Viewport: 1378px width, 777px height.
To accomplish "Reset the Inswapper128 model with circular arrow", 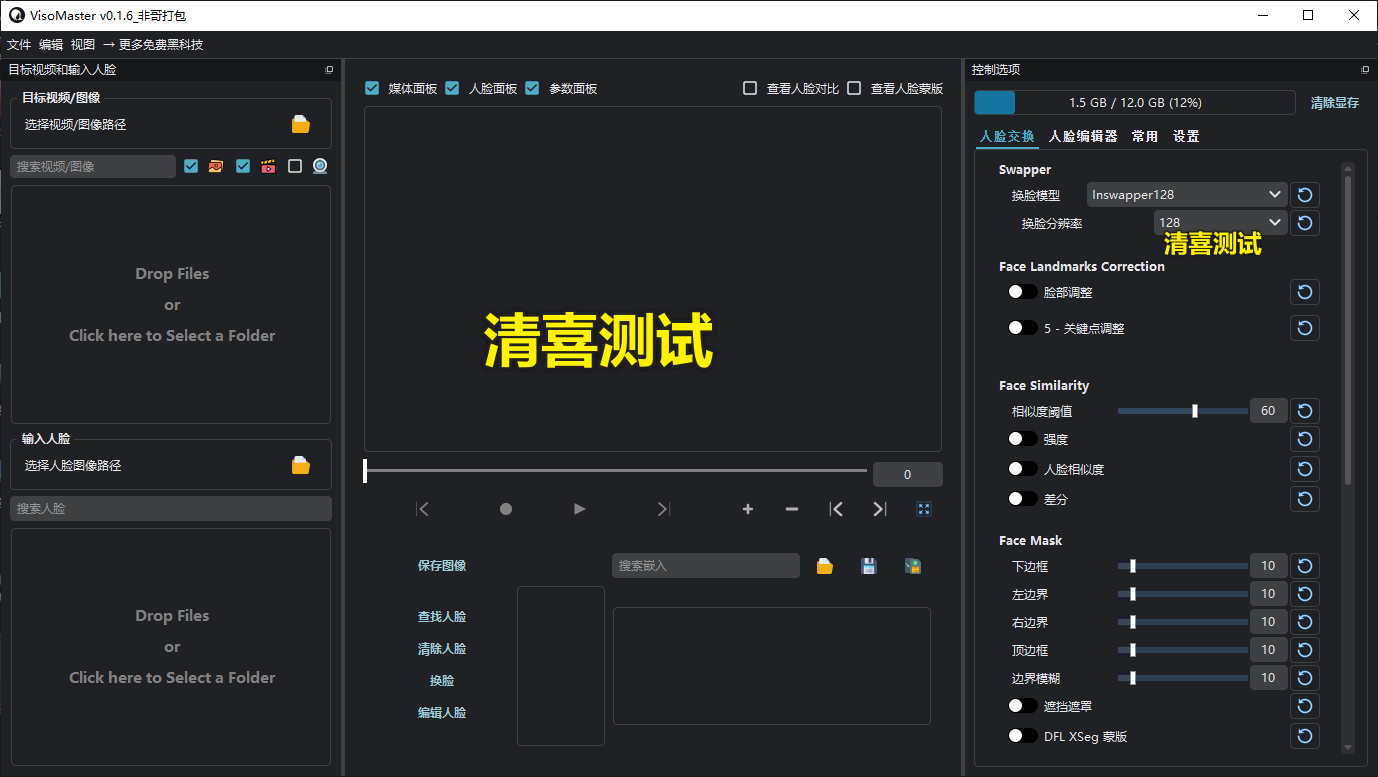I will (1304, 194).
